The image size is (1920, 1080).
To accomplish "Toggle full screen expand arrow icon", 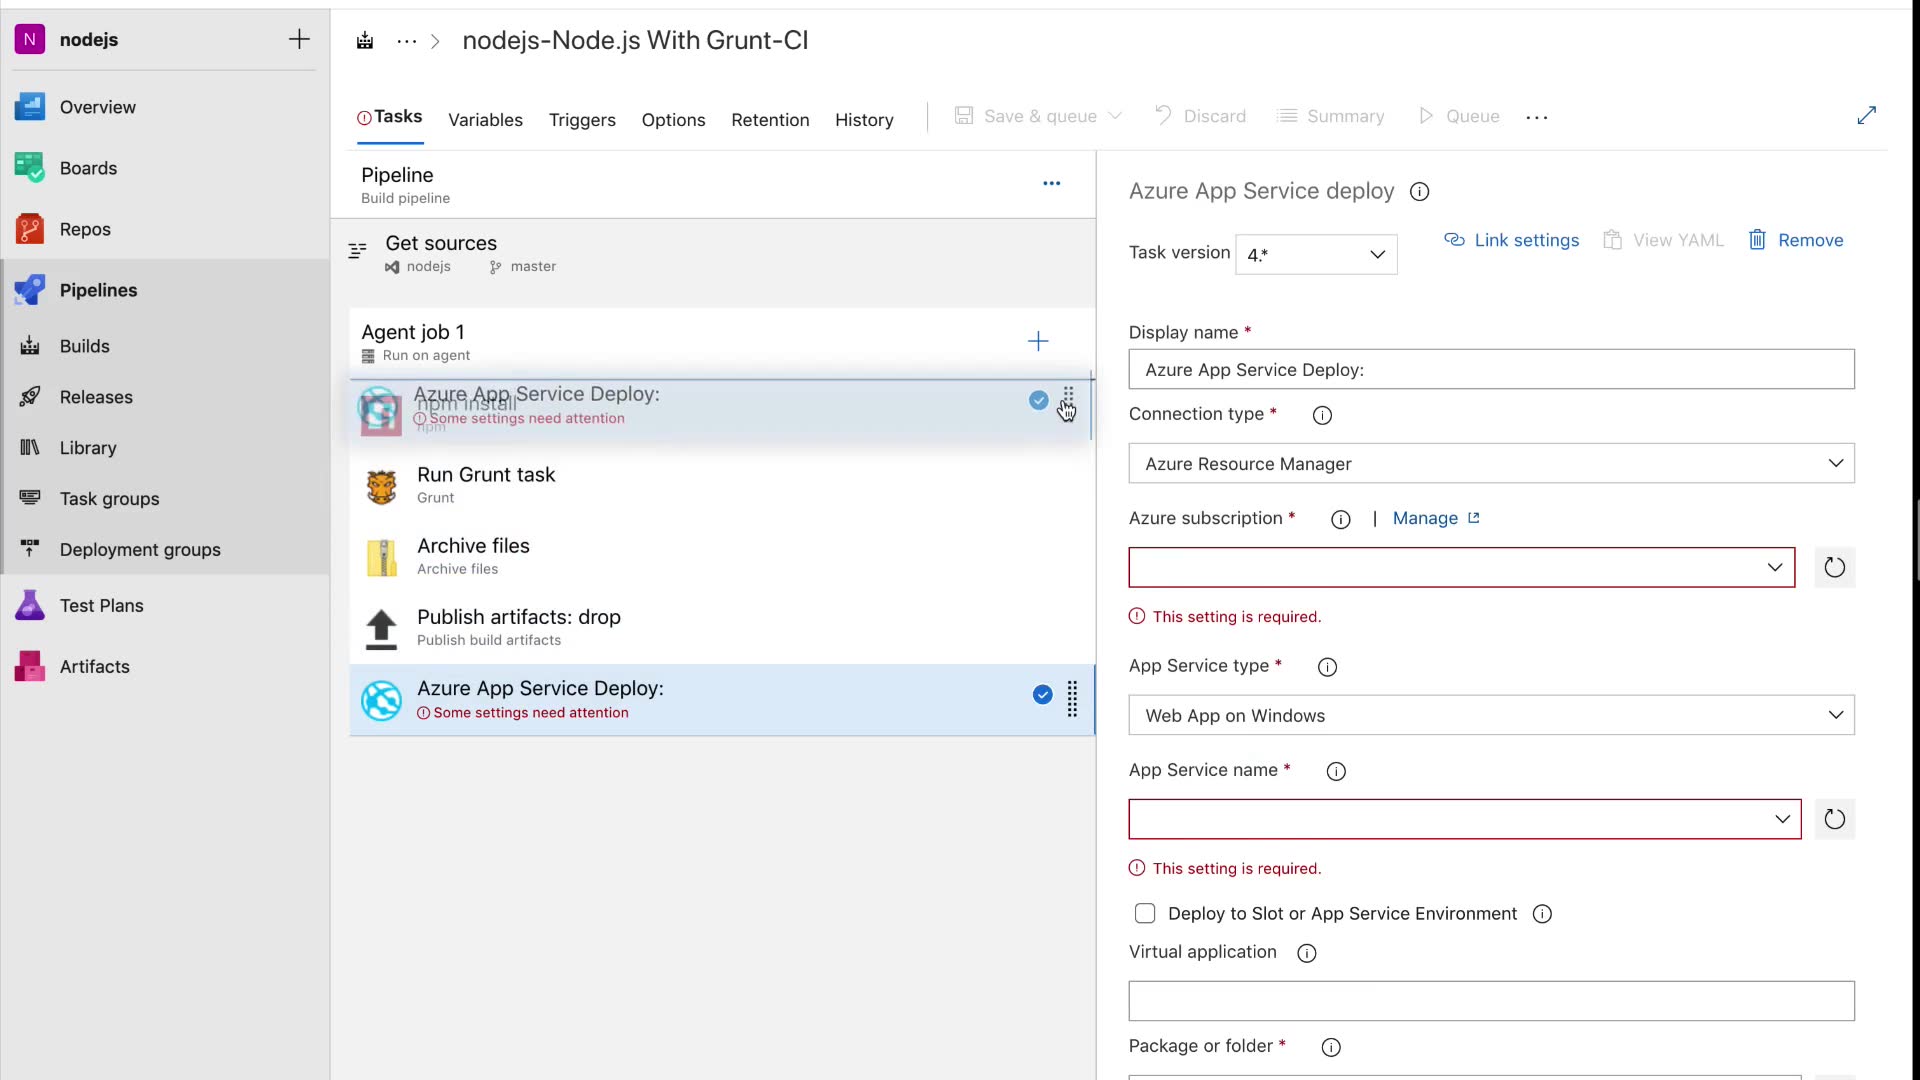I will coord(1866,116).
